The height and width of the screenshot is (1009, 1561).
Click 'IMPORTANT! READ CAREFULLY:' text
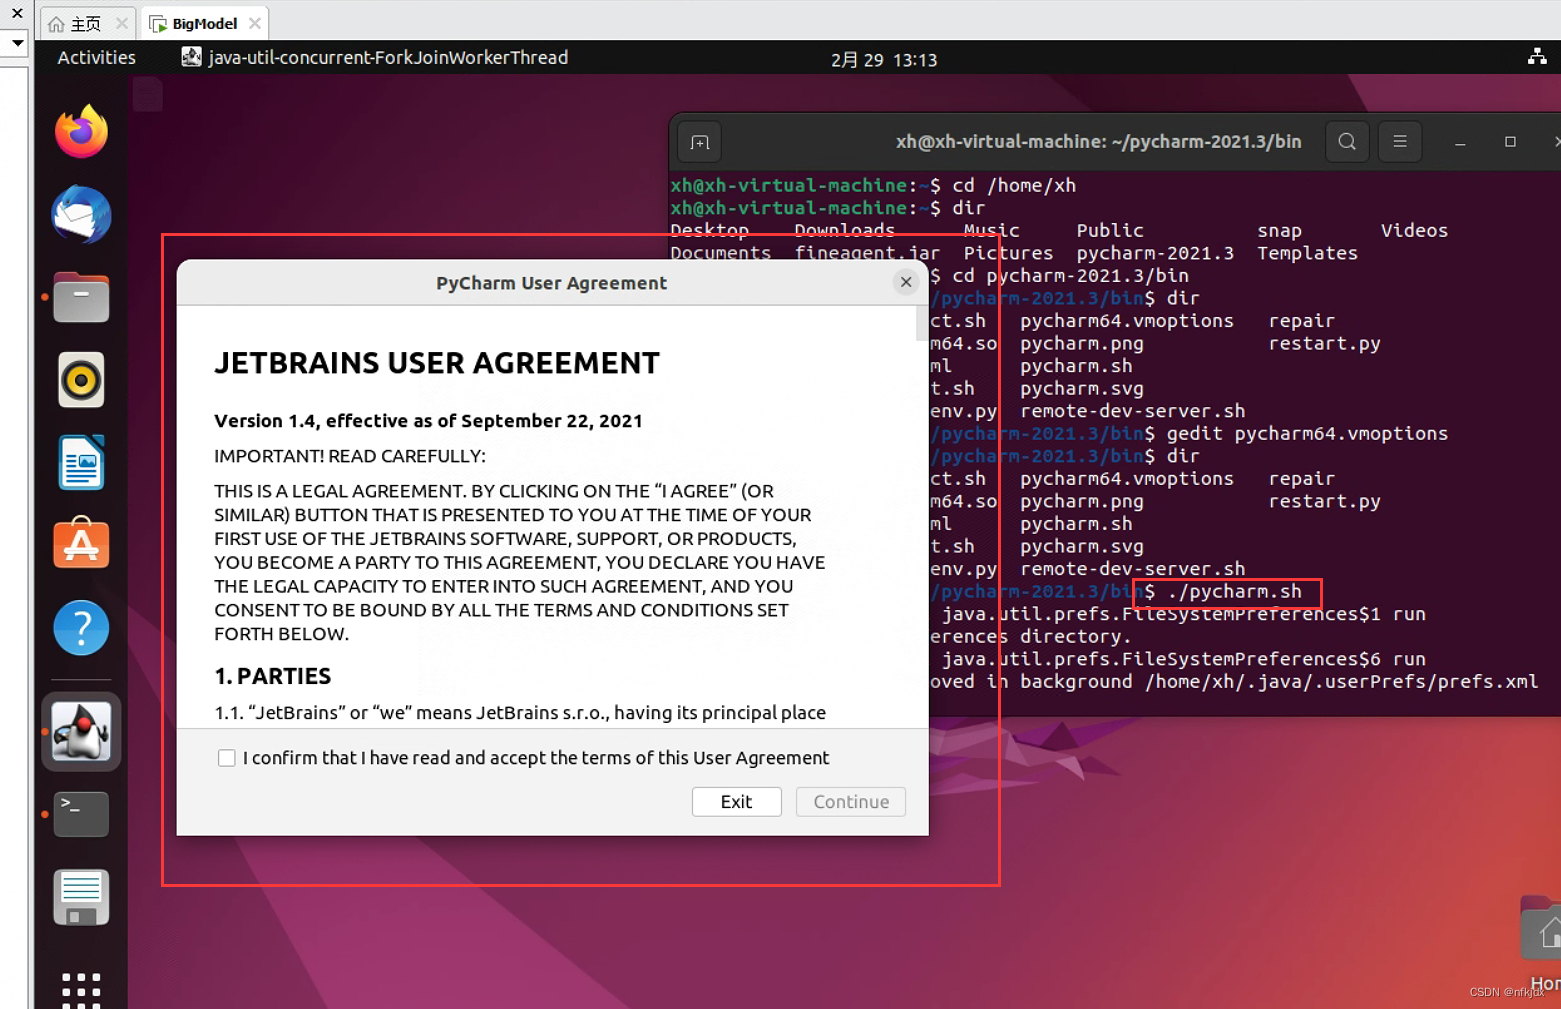click(x=349, y=456)
